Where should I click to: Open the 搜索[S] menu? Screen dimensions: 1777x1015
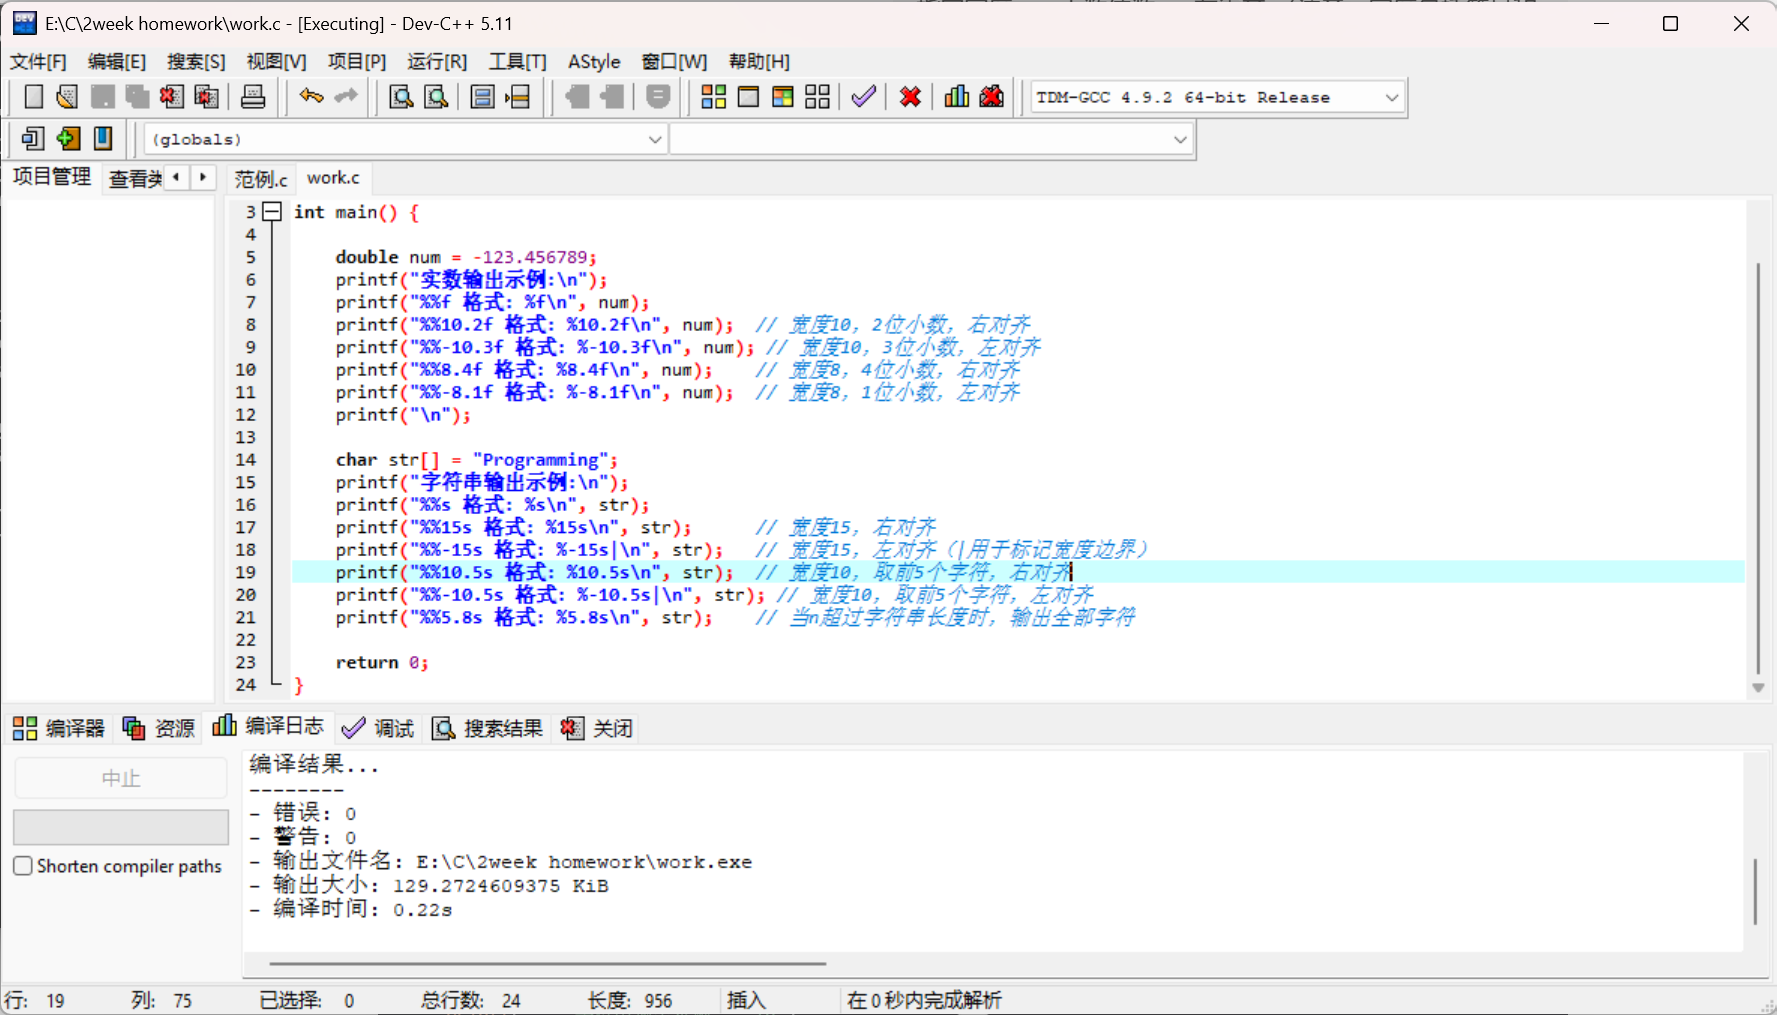[196, 62]
